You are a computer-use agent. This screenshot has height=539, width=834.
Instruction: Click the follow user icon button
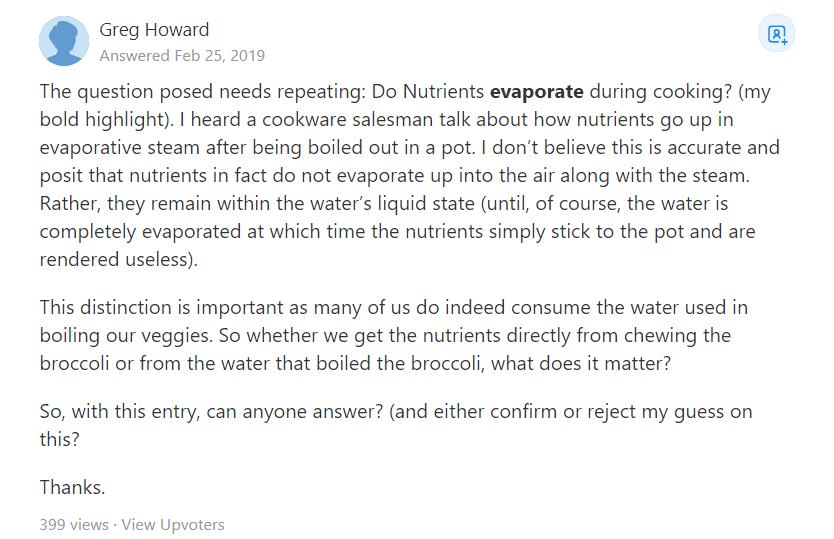[776, 35]
